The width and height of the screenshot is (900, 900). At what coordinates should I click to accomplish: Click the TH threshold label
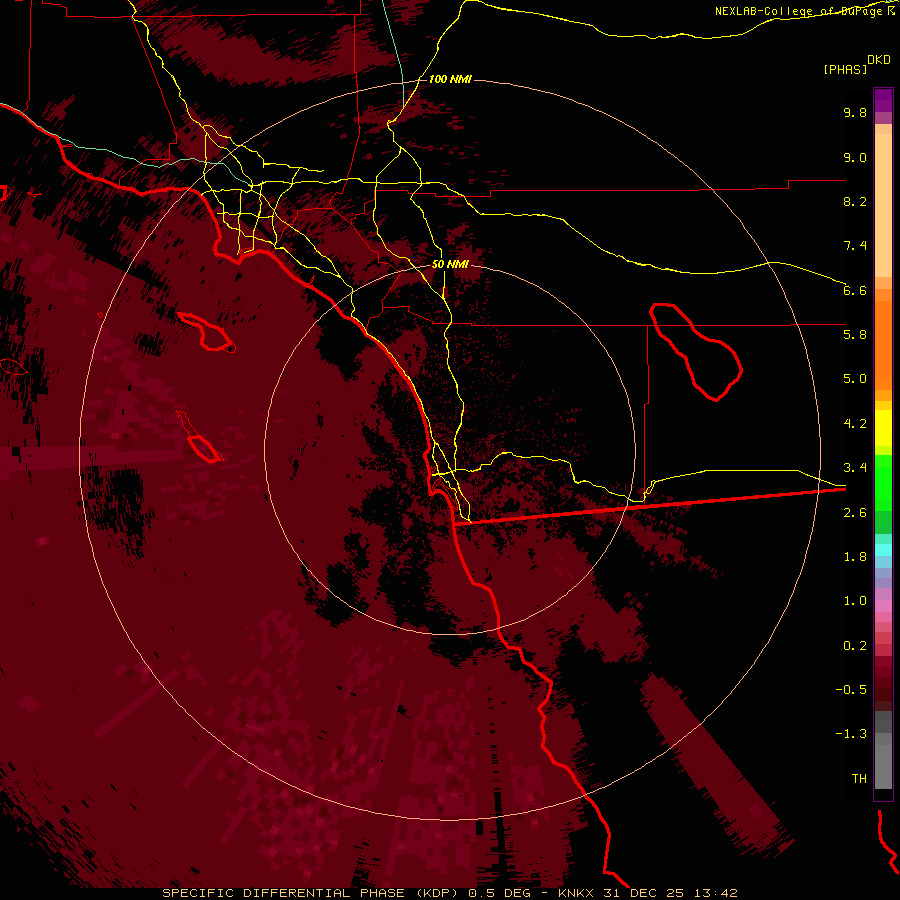click(859, 779)
